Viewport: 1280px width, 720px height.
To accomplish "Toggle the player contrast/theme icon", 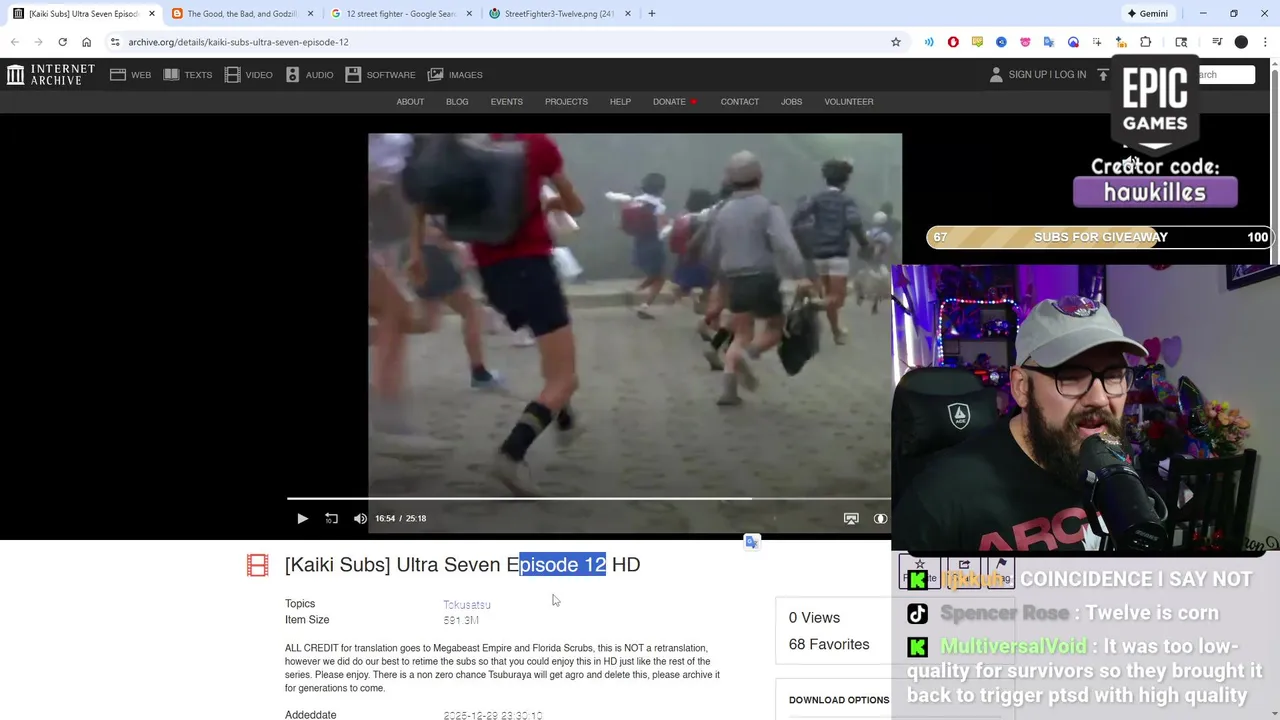I will pyautogui.click(x=880, y=518).
